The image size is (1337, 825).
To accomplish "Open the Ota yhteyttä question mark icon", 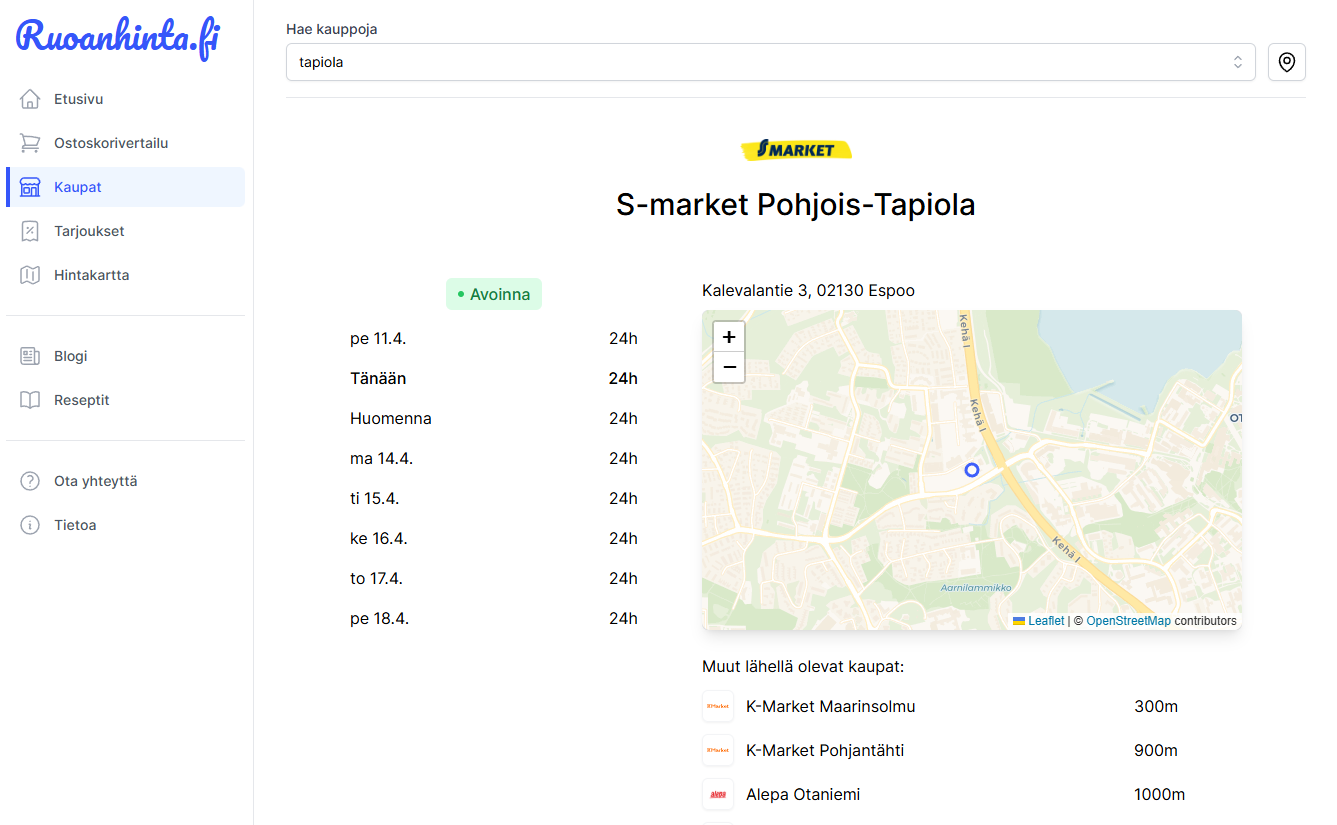I will pyautogui.click(x=31, y=481).
